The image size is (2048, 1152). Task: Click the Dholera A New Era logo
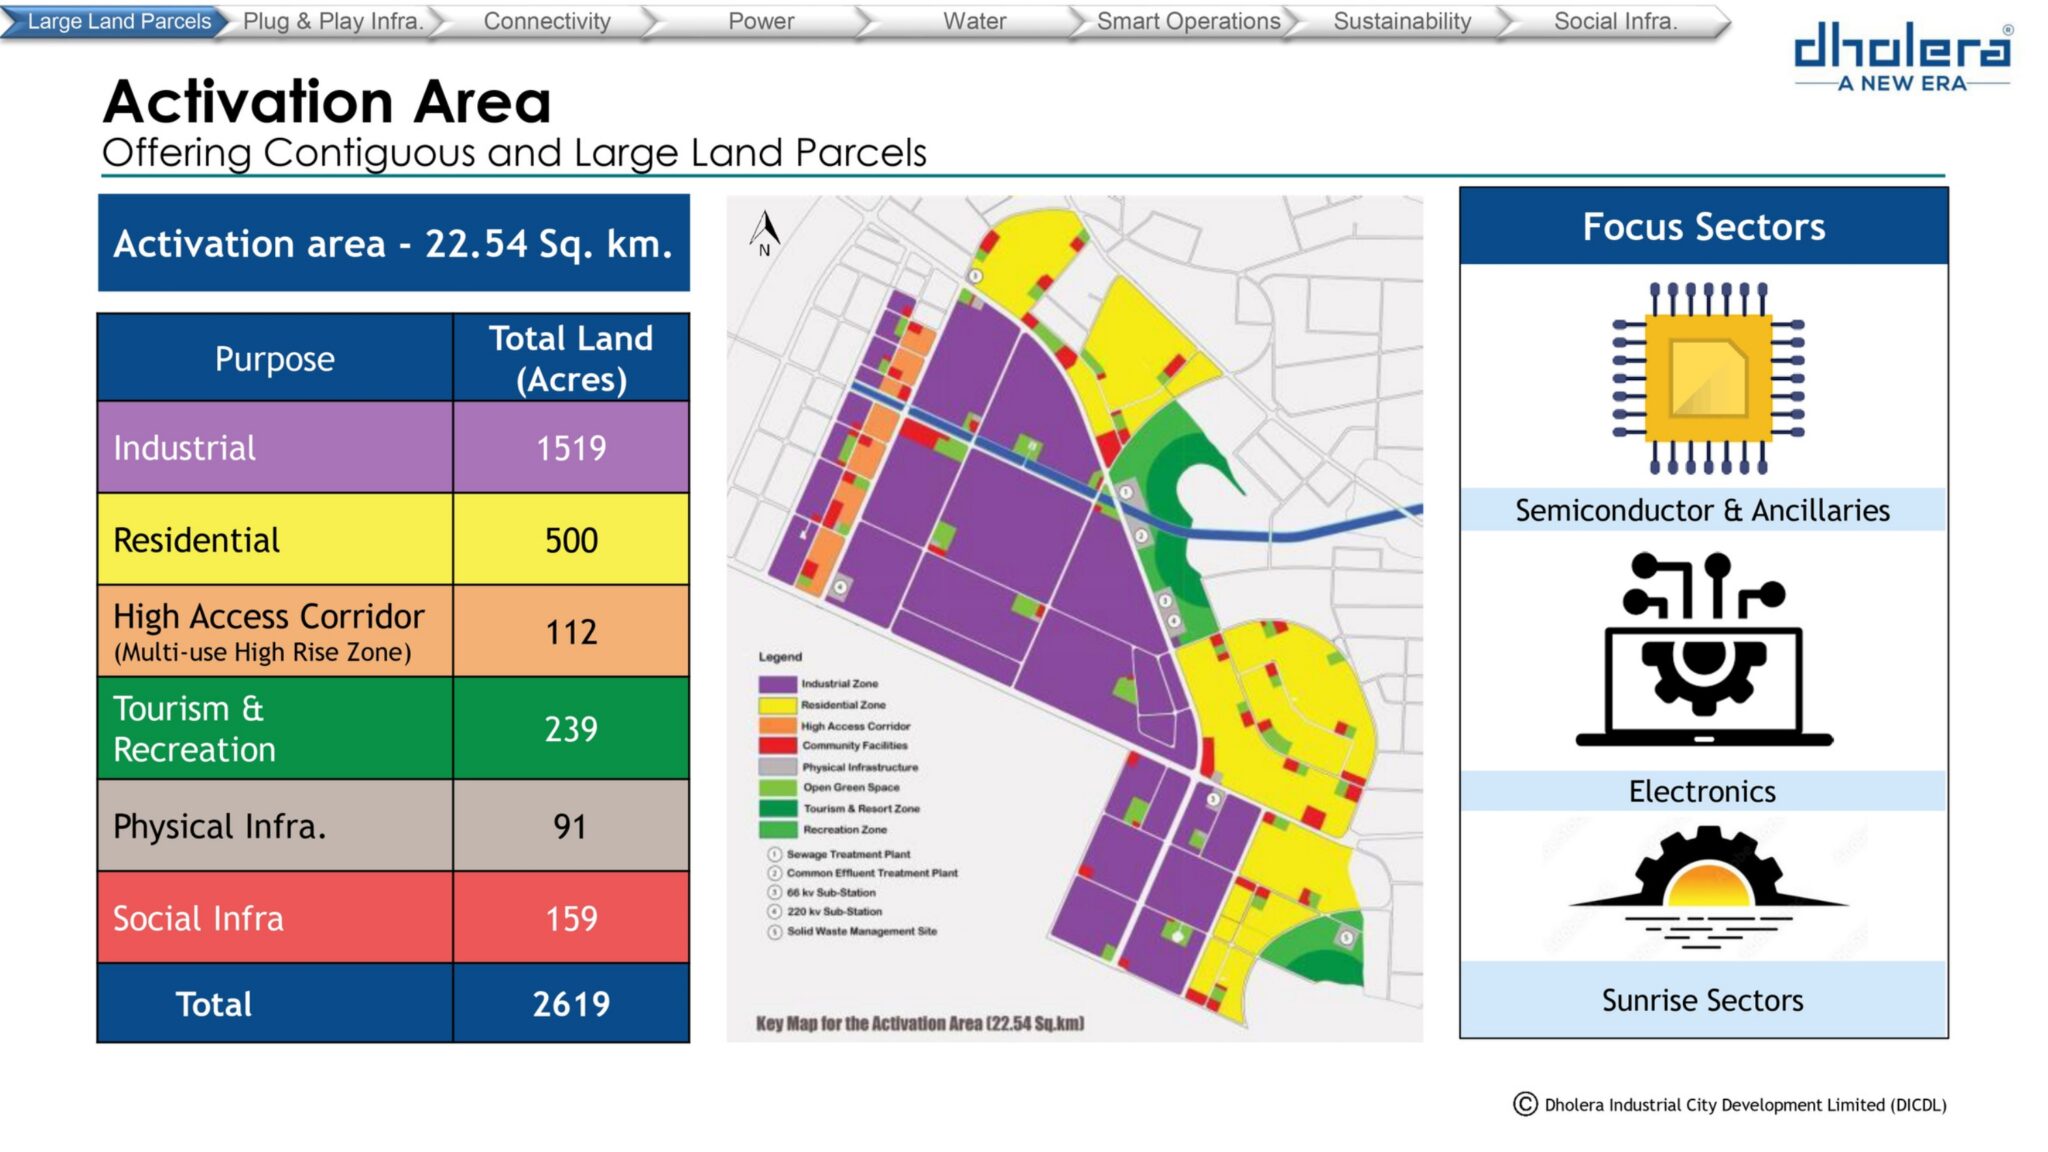[x=1902, y=58]
